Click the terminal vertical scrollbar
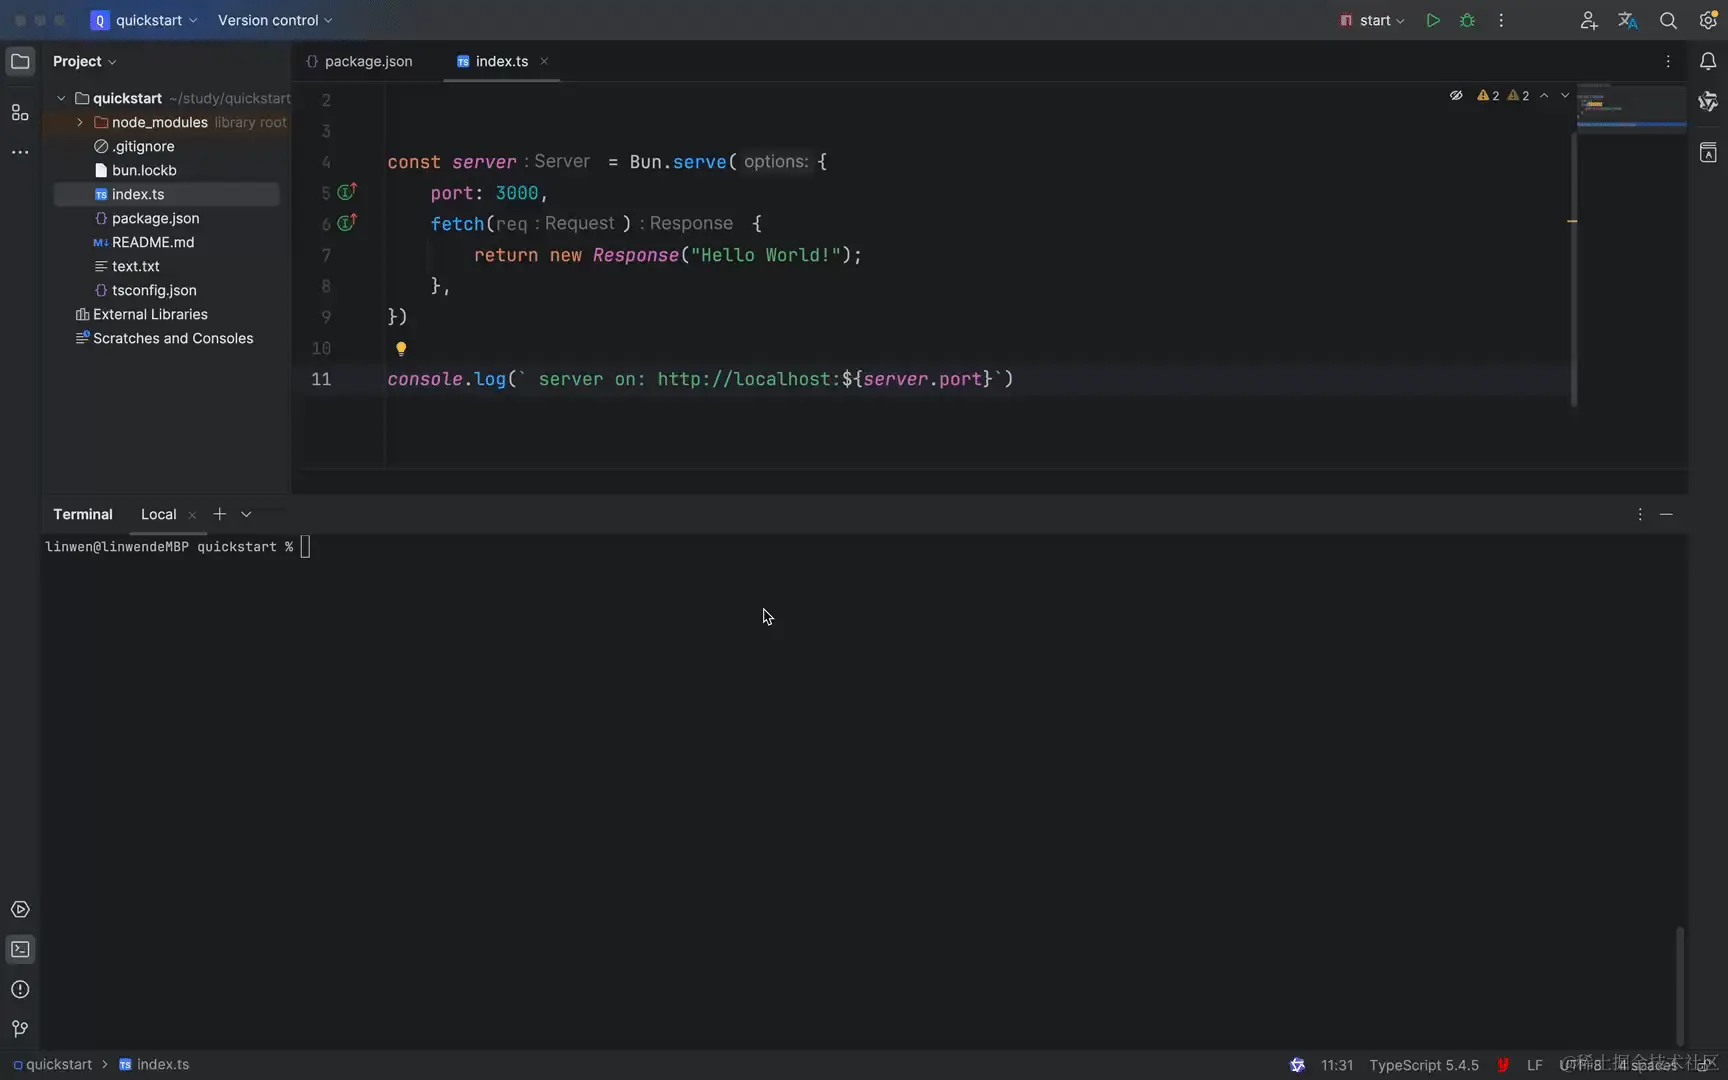Screen dimensions: 1728x1080 tap(1680, 985)
